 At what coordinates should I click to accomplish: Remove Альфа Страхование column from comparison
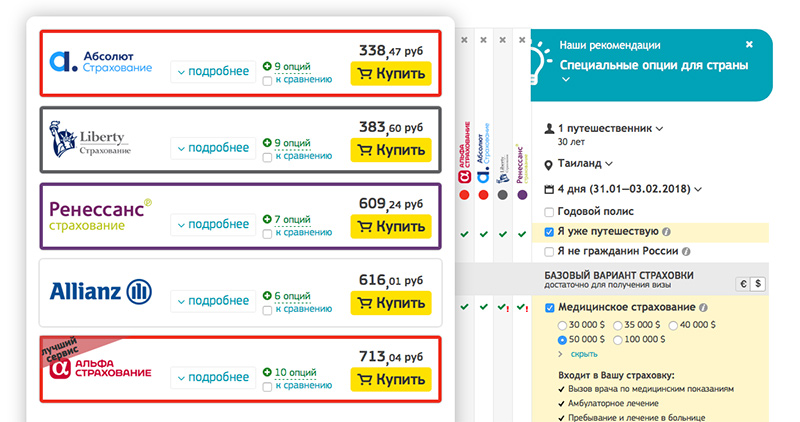click(464, 40)
